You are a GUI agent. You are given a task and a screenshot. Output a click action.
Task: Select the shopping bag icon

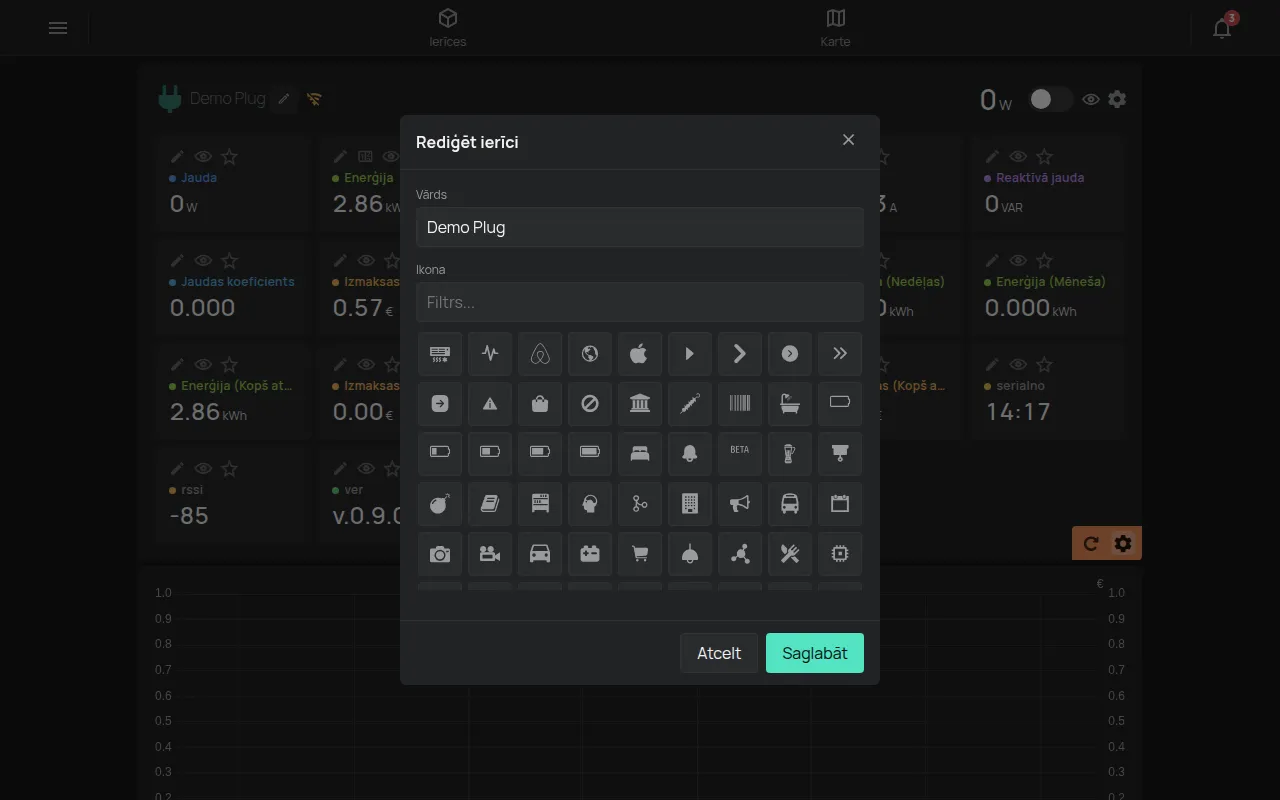540,403
